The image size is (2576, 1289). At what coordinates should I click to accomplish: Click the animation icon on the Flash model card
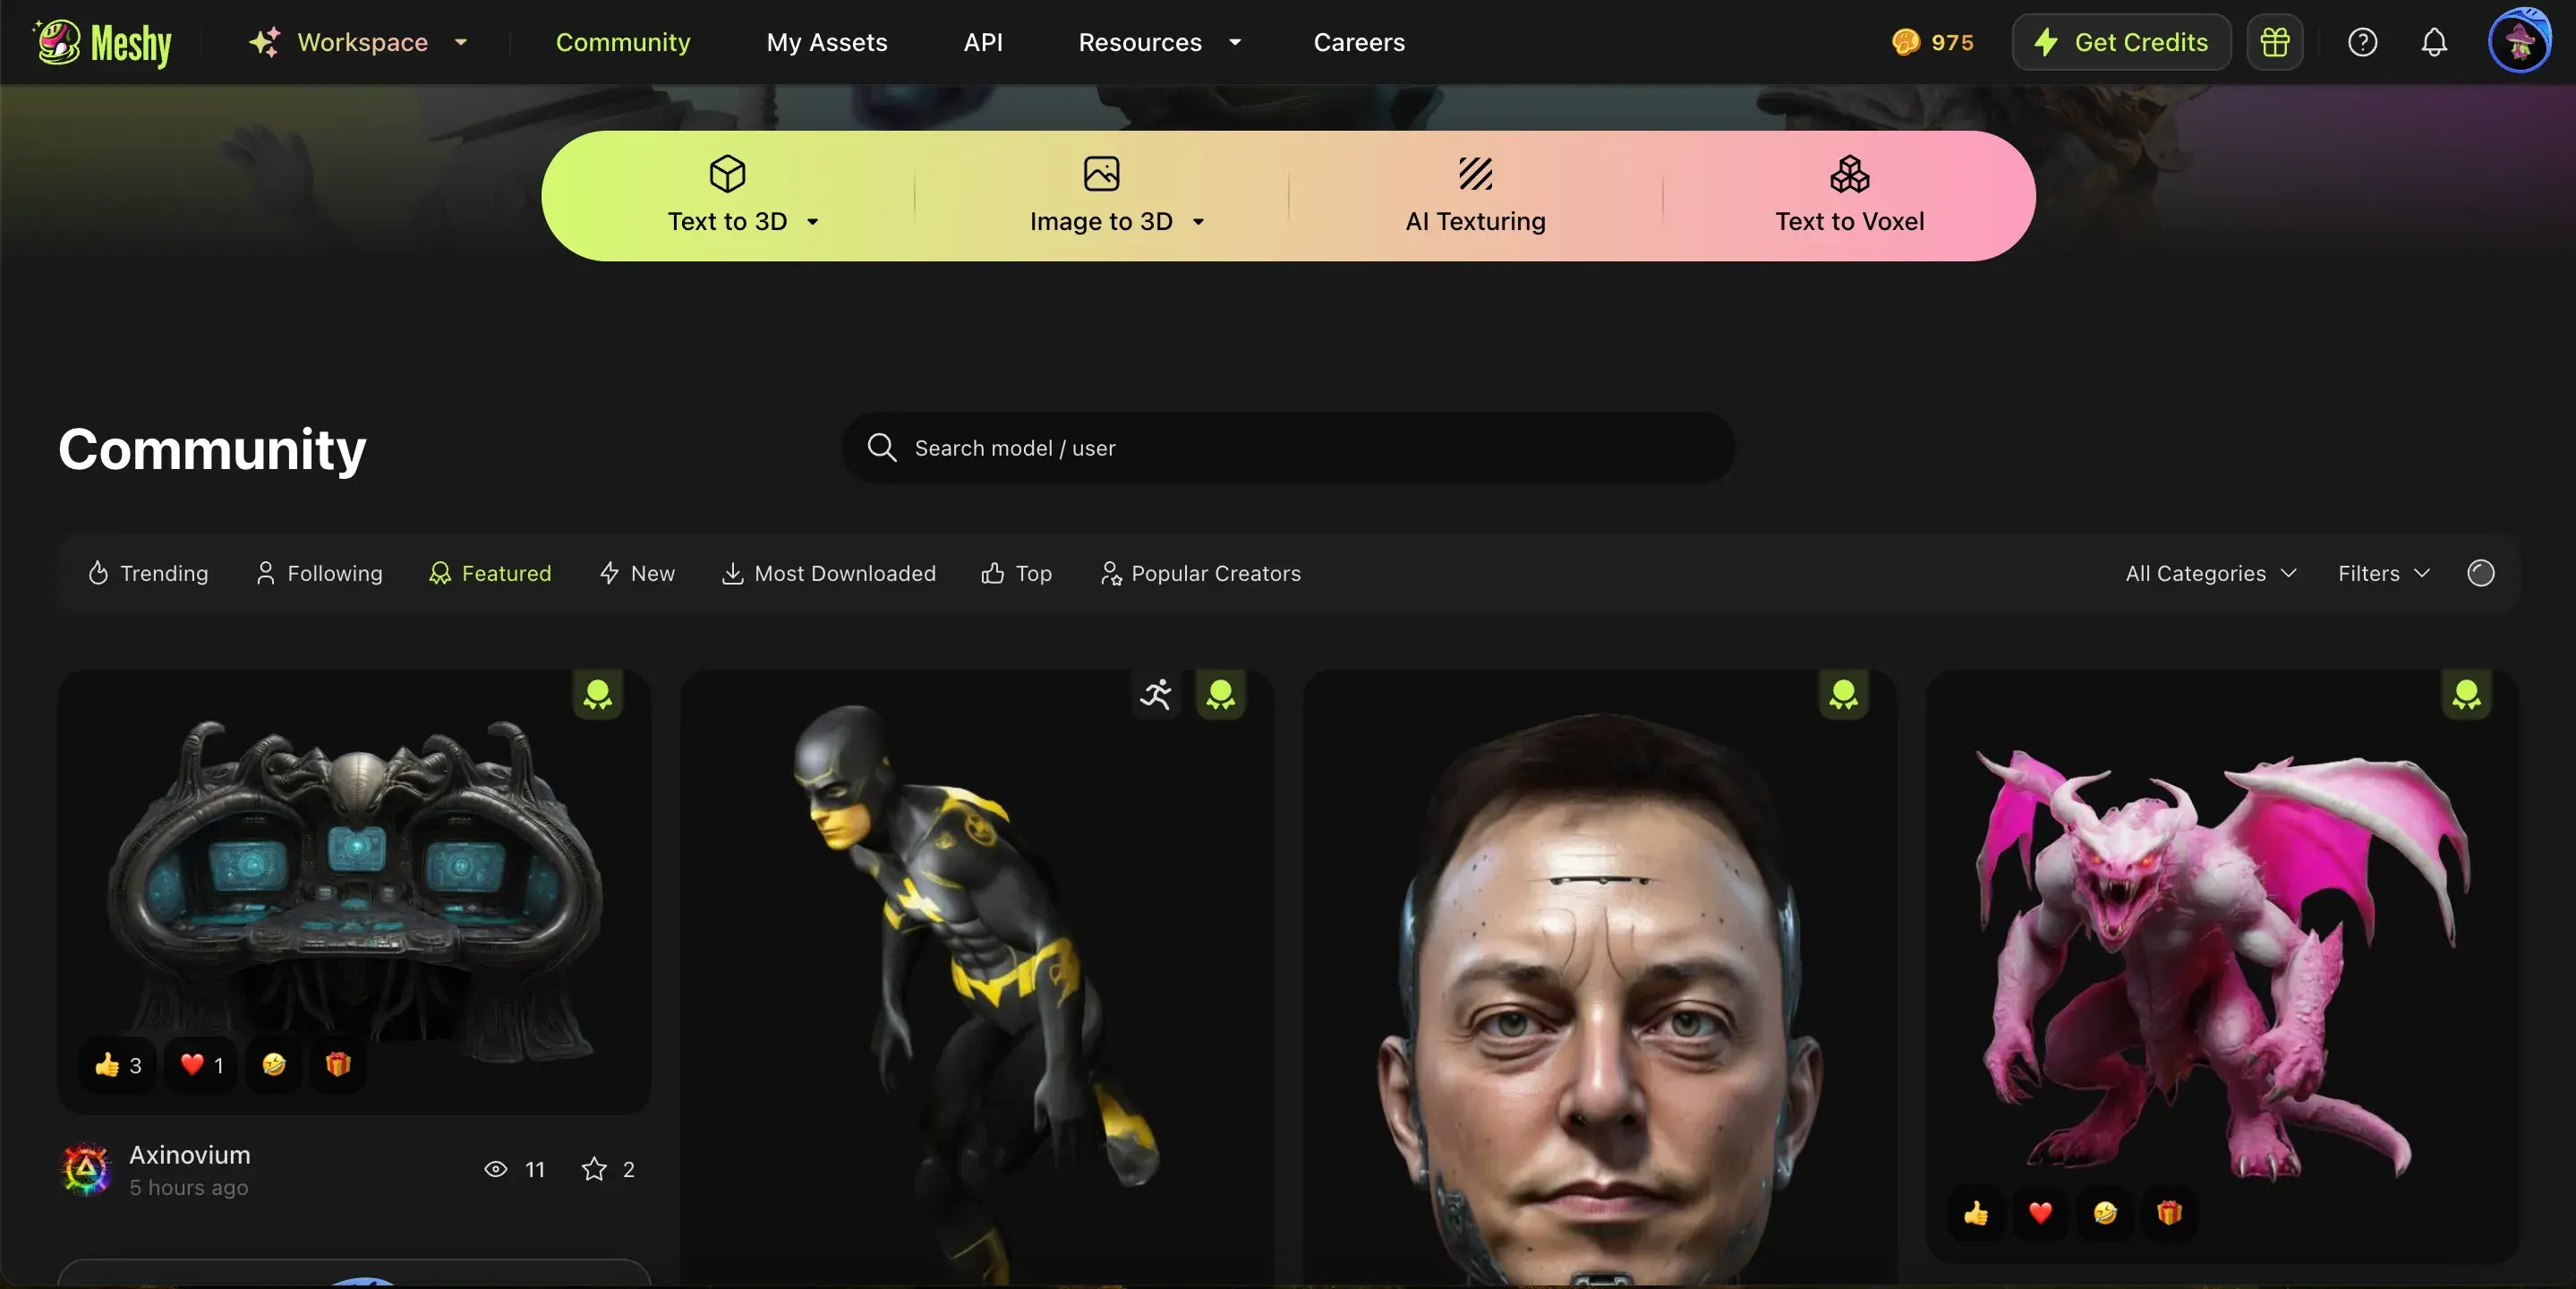pos(1155,694)
